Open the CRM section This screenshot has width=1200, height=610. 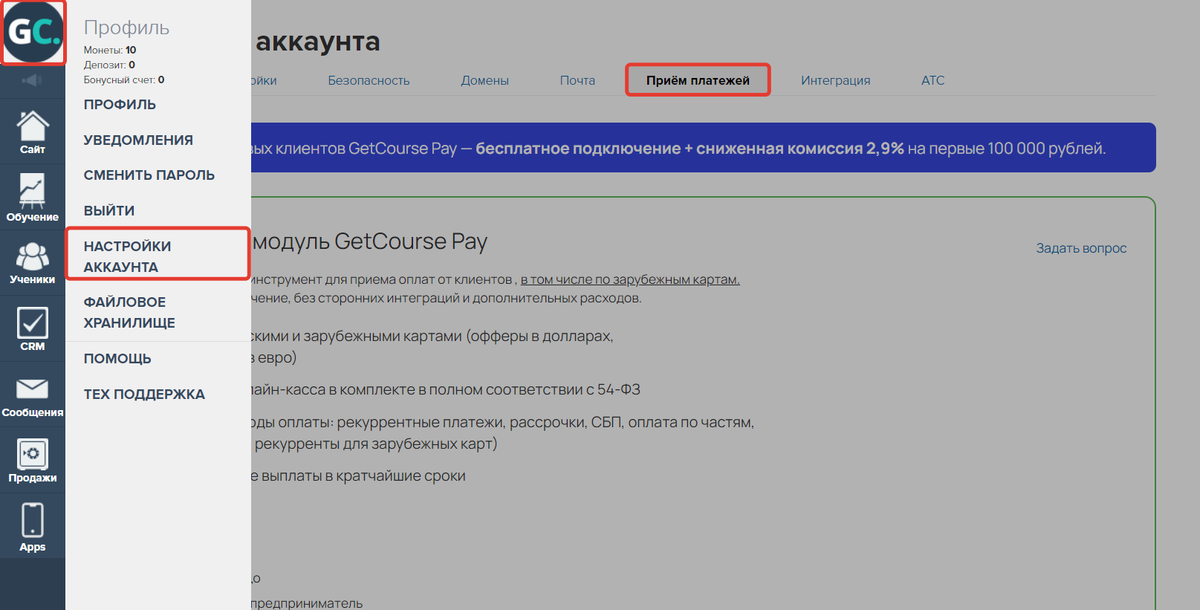pos(33,329)
